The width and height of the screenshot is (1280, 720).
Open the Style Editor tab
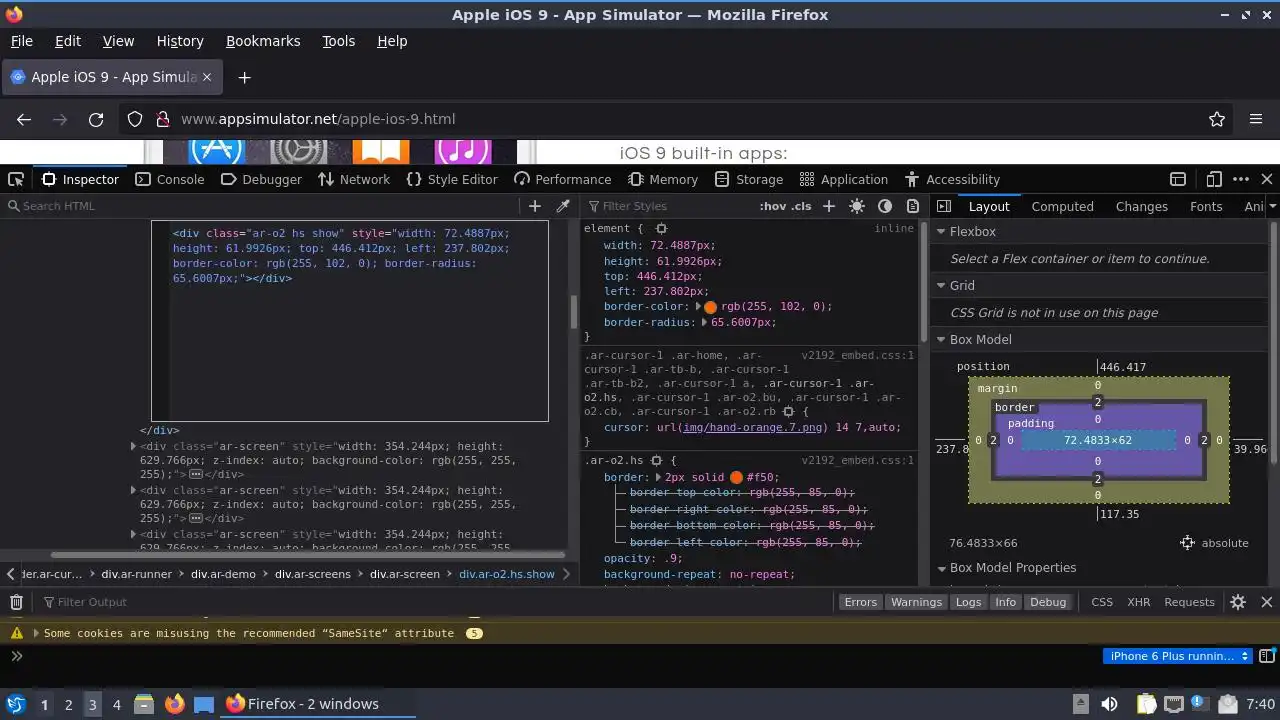pos(452,179)
